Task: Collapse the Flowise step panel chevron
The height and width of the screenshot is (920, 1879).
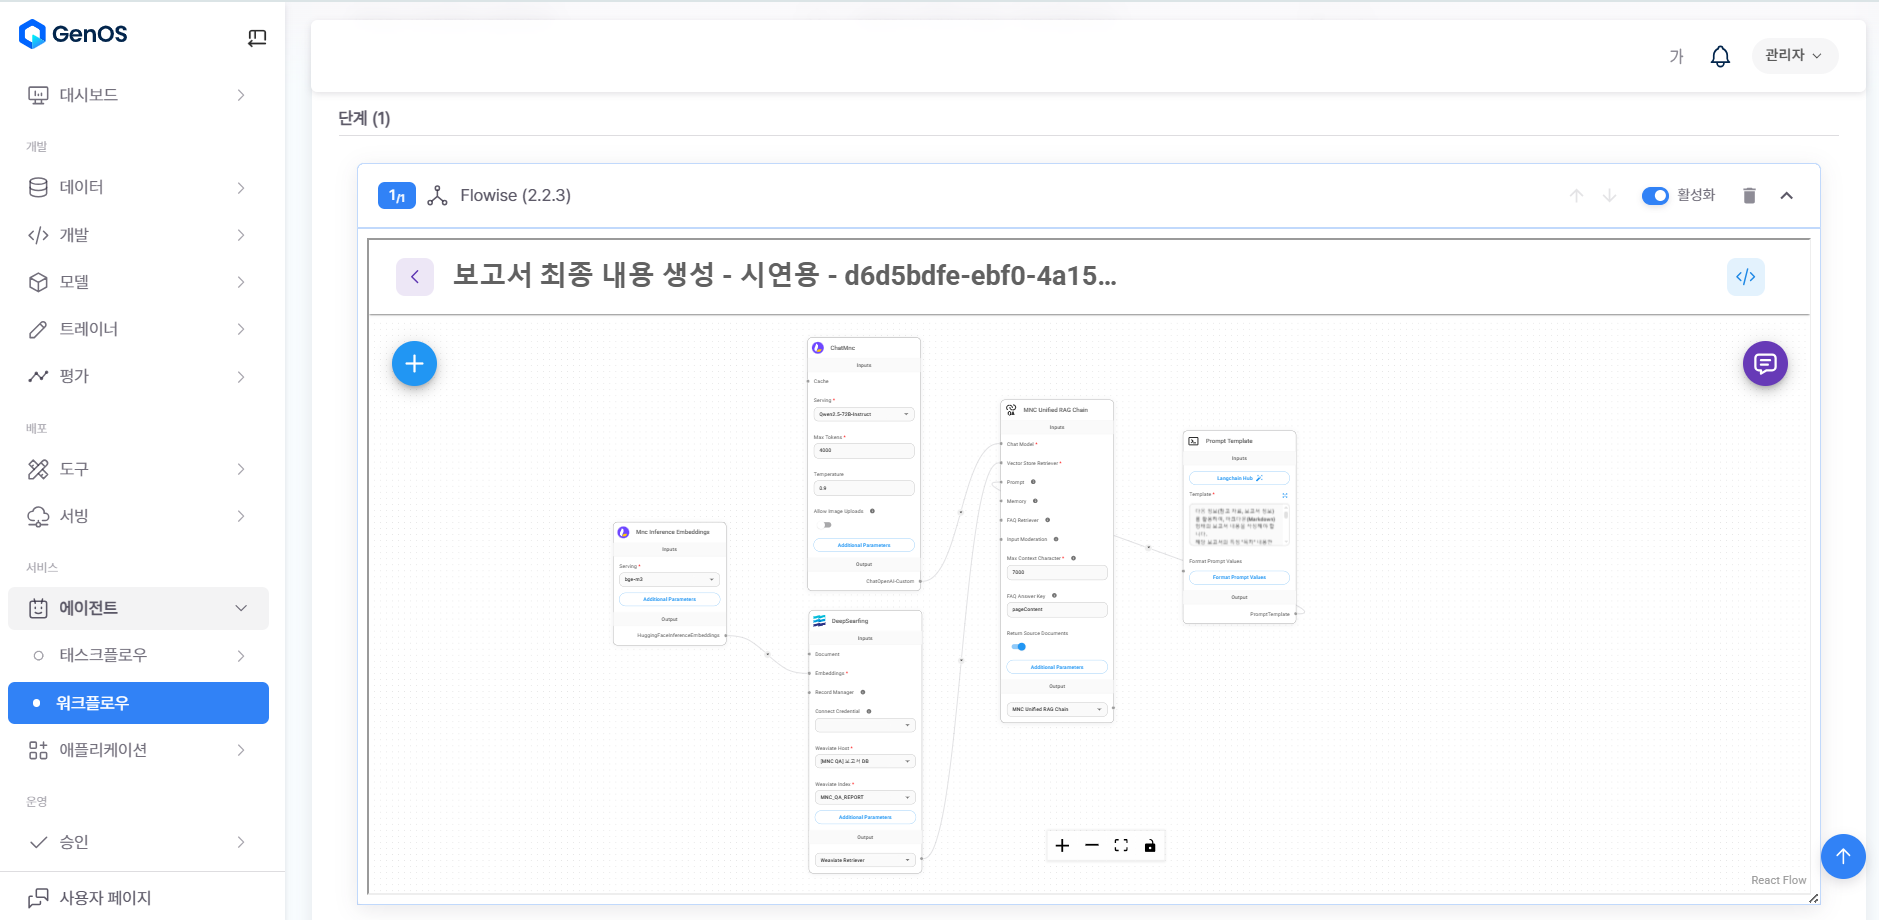Action: [x=1786, y=196]
